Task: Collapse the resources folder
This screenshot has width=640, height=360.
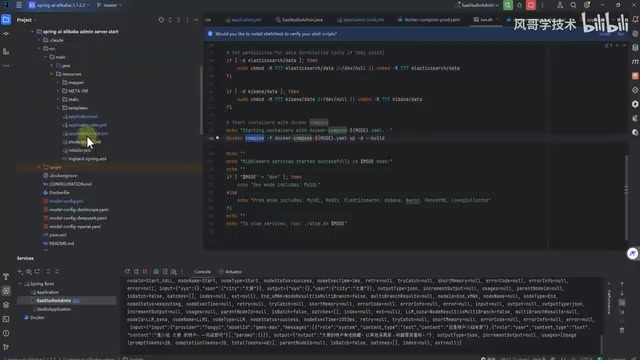Action: pos(52,74)
